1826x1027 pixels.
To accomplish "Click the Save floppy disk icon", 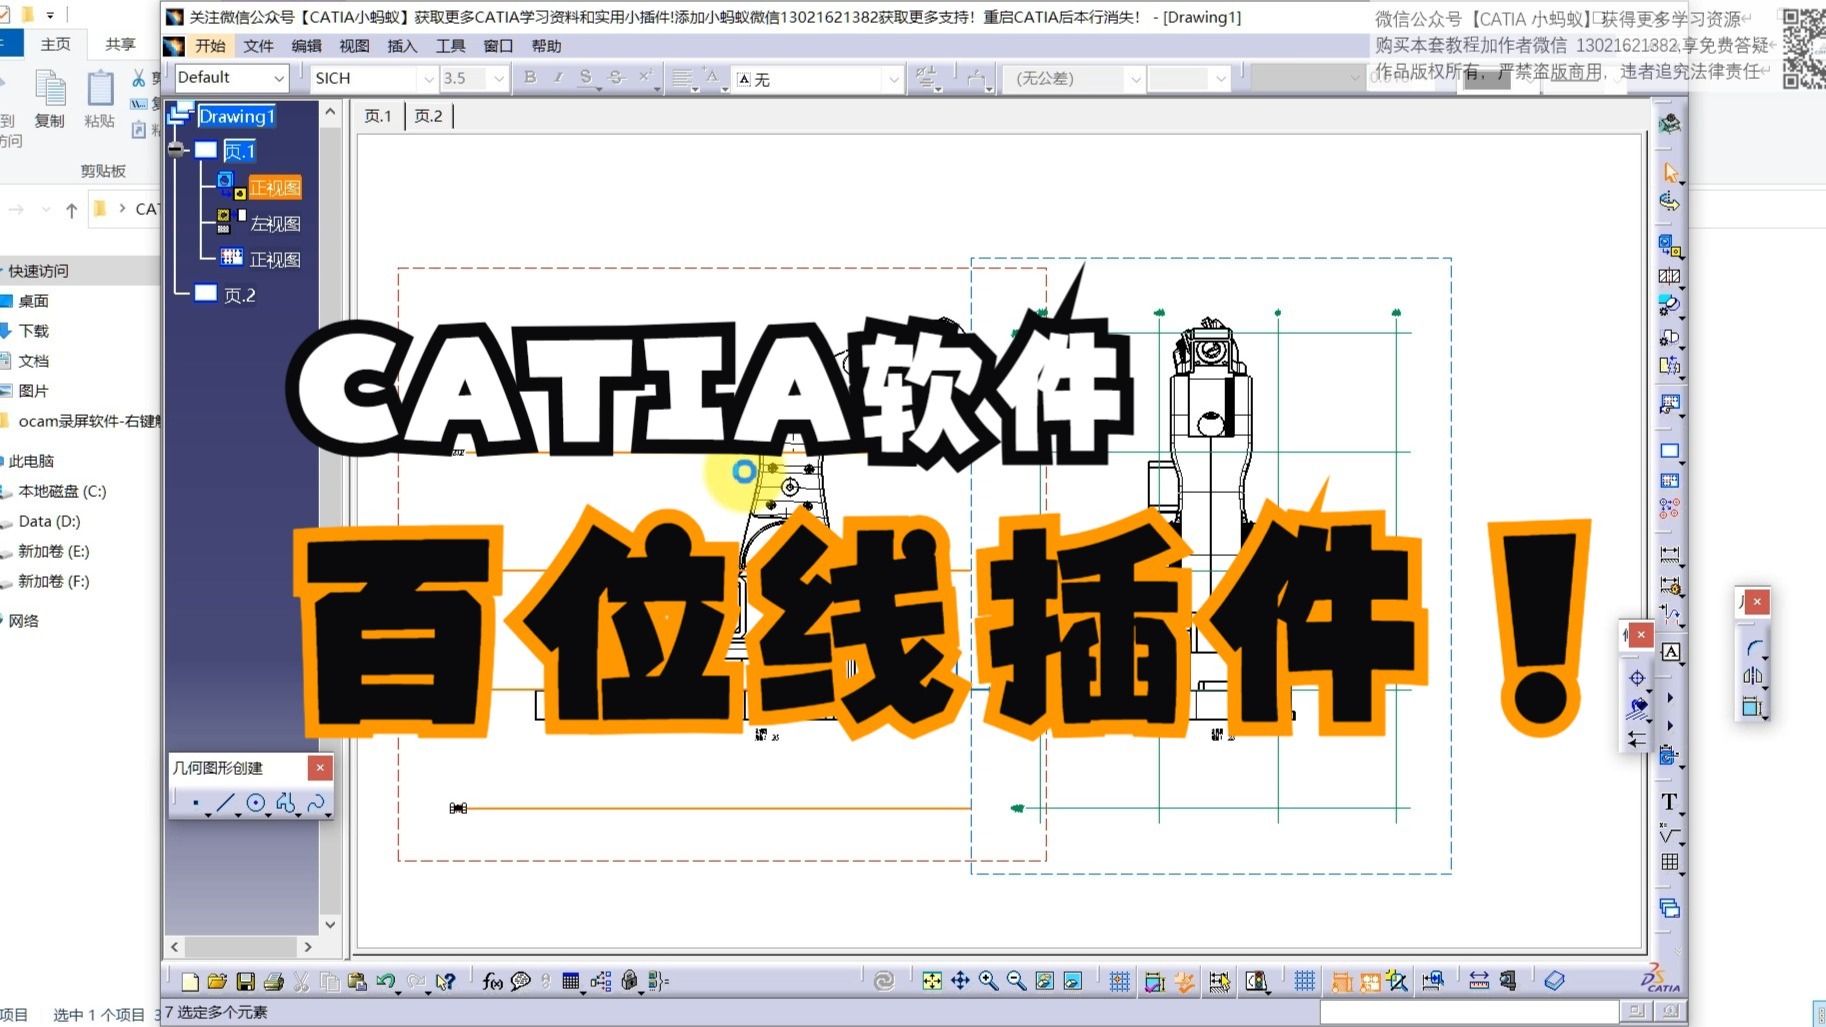I will click(245, 981).
